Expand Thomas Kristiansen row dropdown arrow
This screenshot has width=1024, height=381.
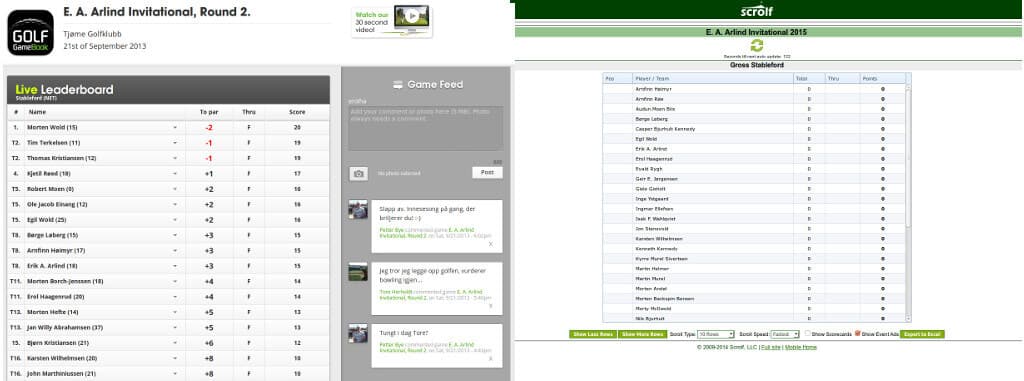[x=175, y=158]
